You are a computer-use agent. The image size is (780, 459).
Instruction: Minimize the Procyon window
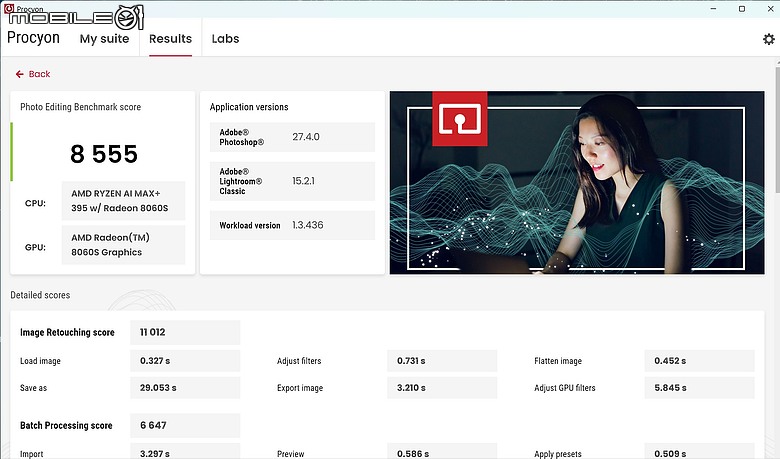[x=713, y=8]
